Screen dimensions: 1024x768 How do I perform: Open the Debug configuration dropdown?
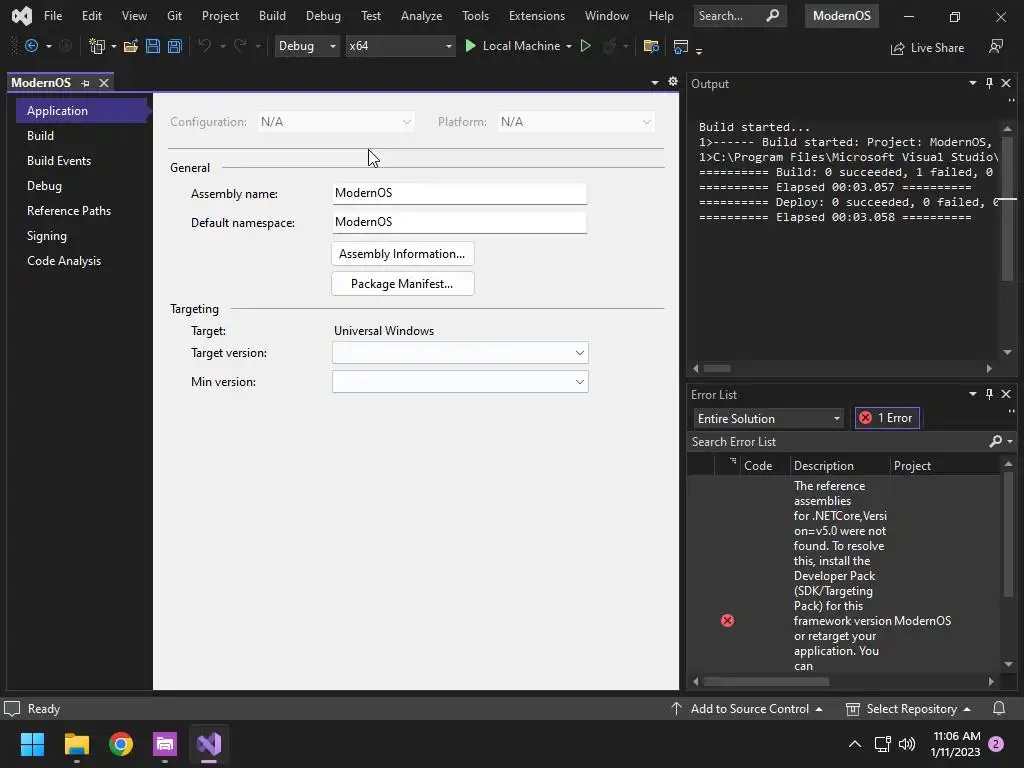(307, 46)
